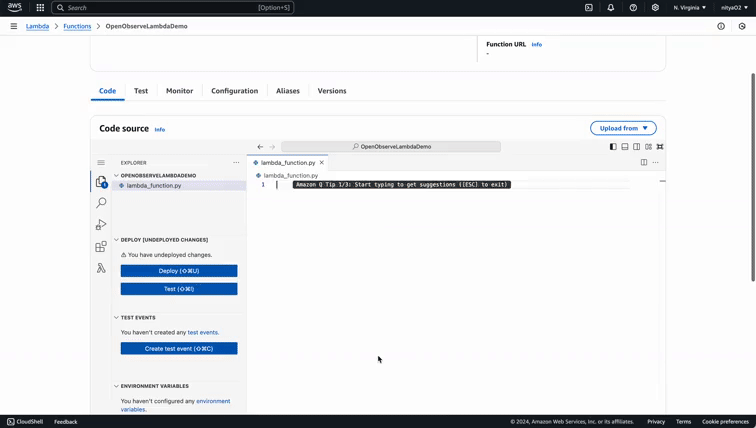Image resolution: width=756 pixels, height=428 pixels.
Task: Select the Explorer files icon in activity bar
Action: point(101,182)
